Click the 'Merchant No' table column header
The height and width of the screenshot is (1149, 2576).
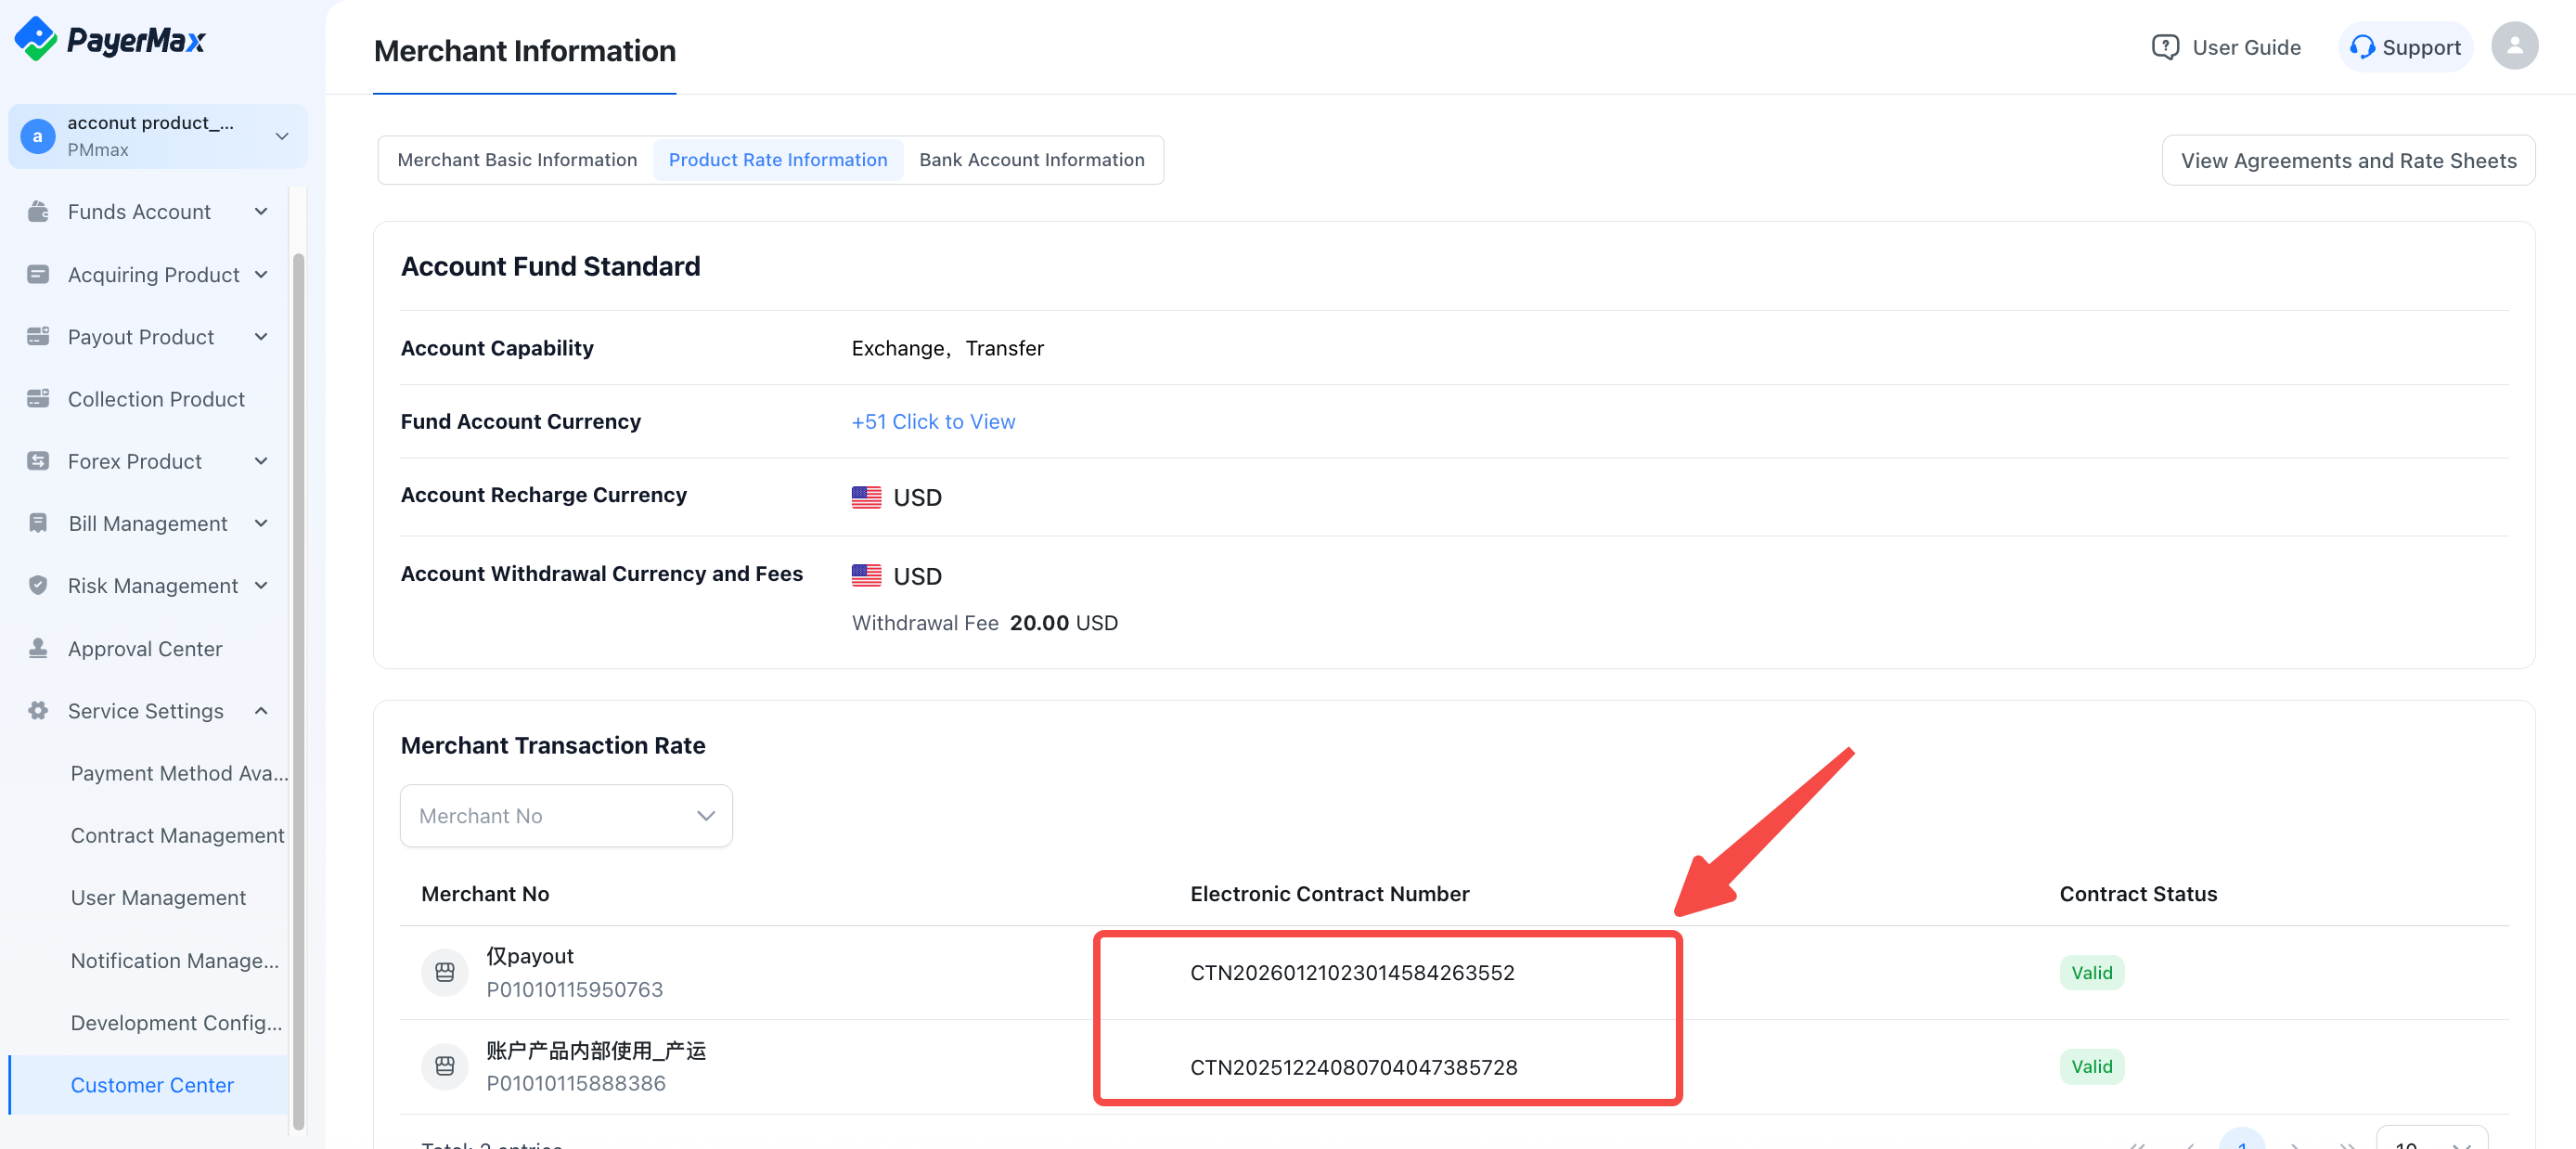pos(485,893)
